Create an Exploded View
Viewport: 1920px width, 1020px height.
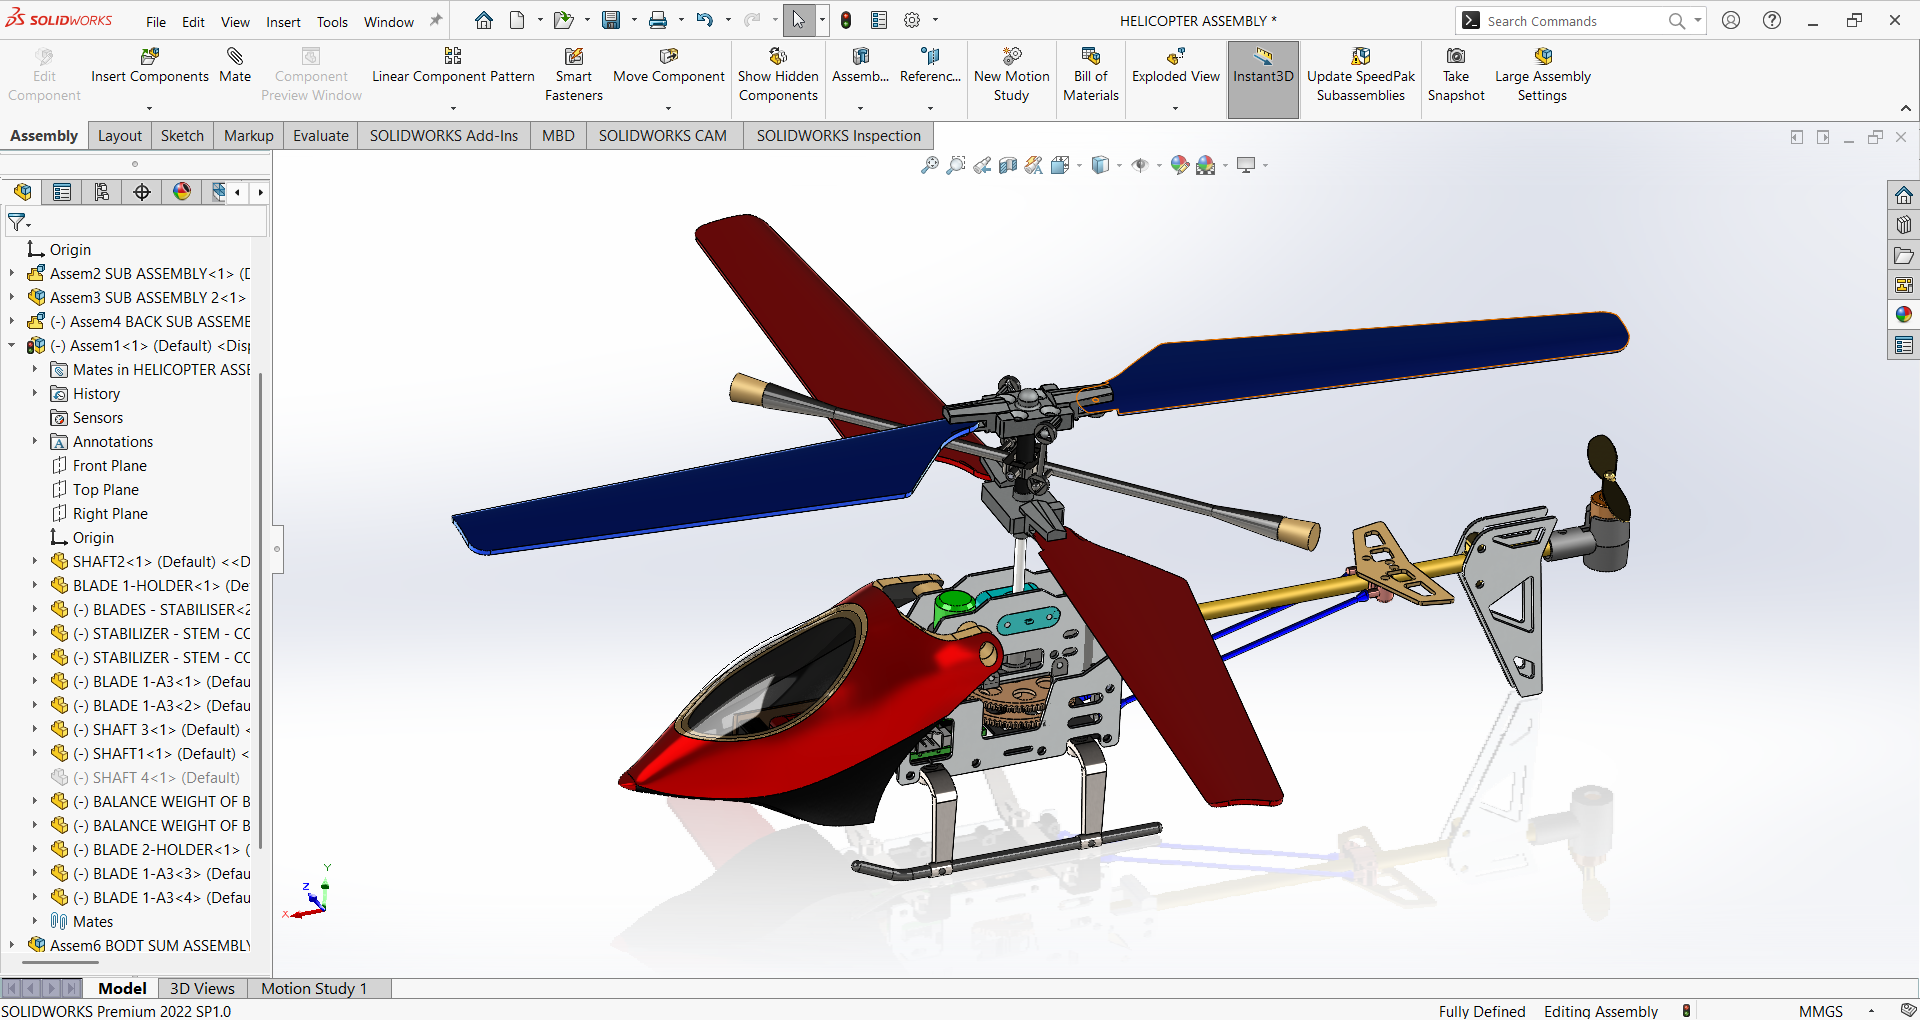click(x=1176, y=66)
